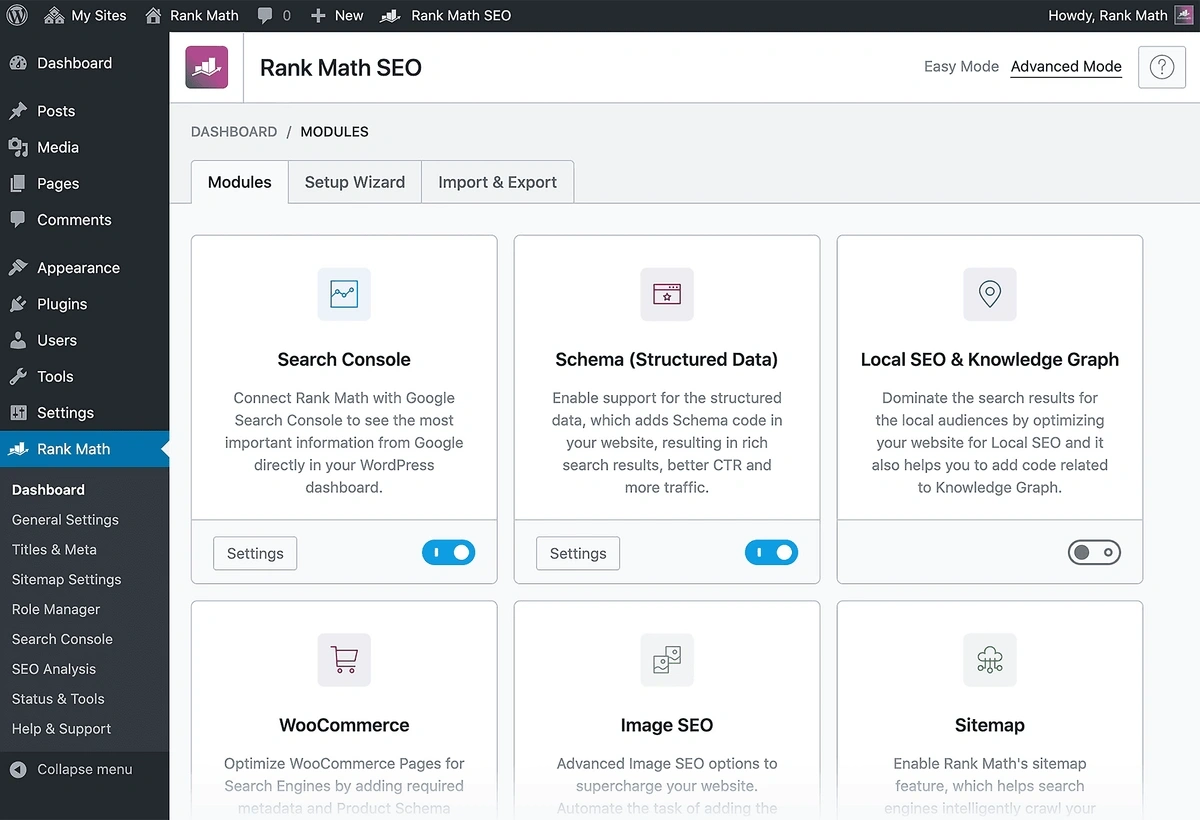
Task: Open the Posts sidebar menu
Action: click(x=85, y=111)
